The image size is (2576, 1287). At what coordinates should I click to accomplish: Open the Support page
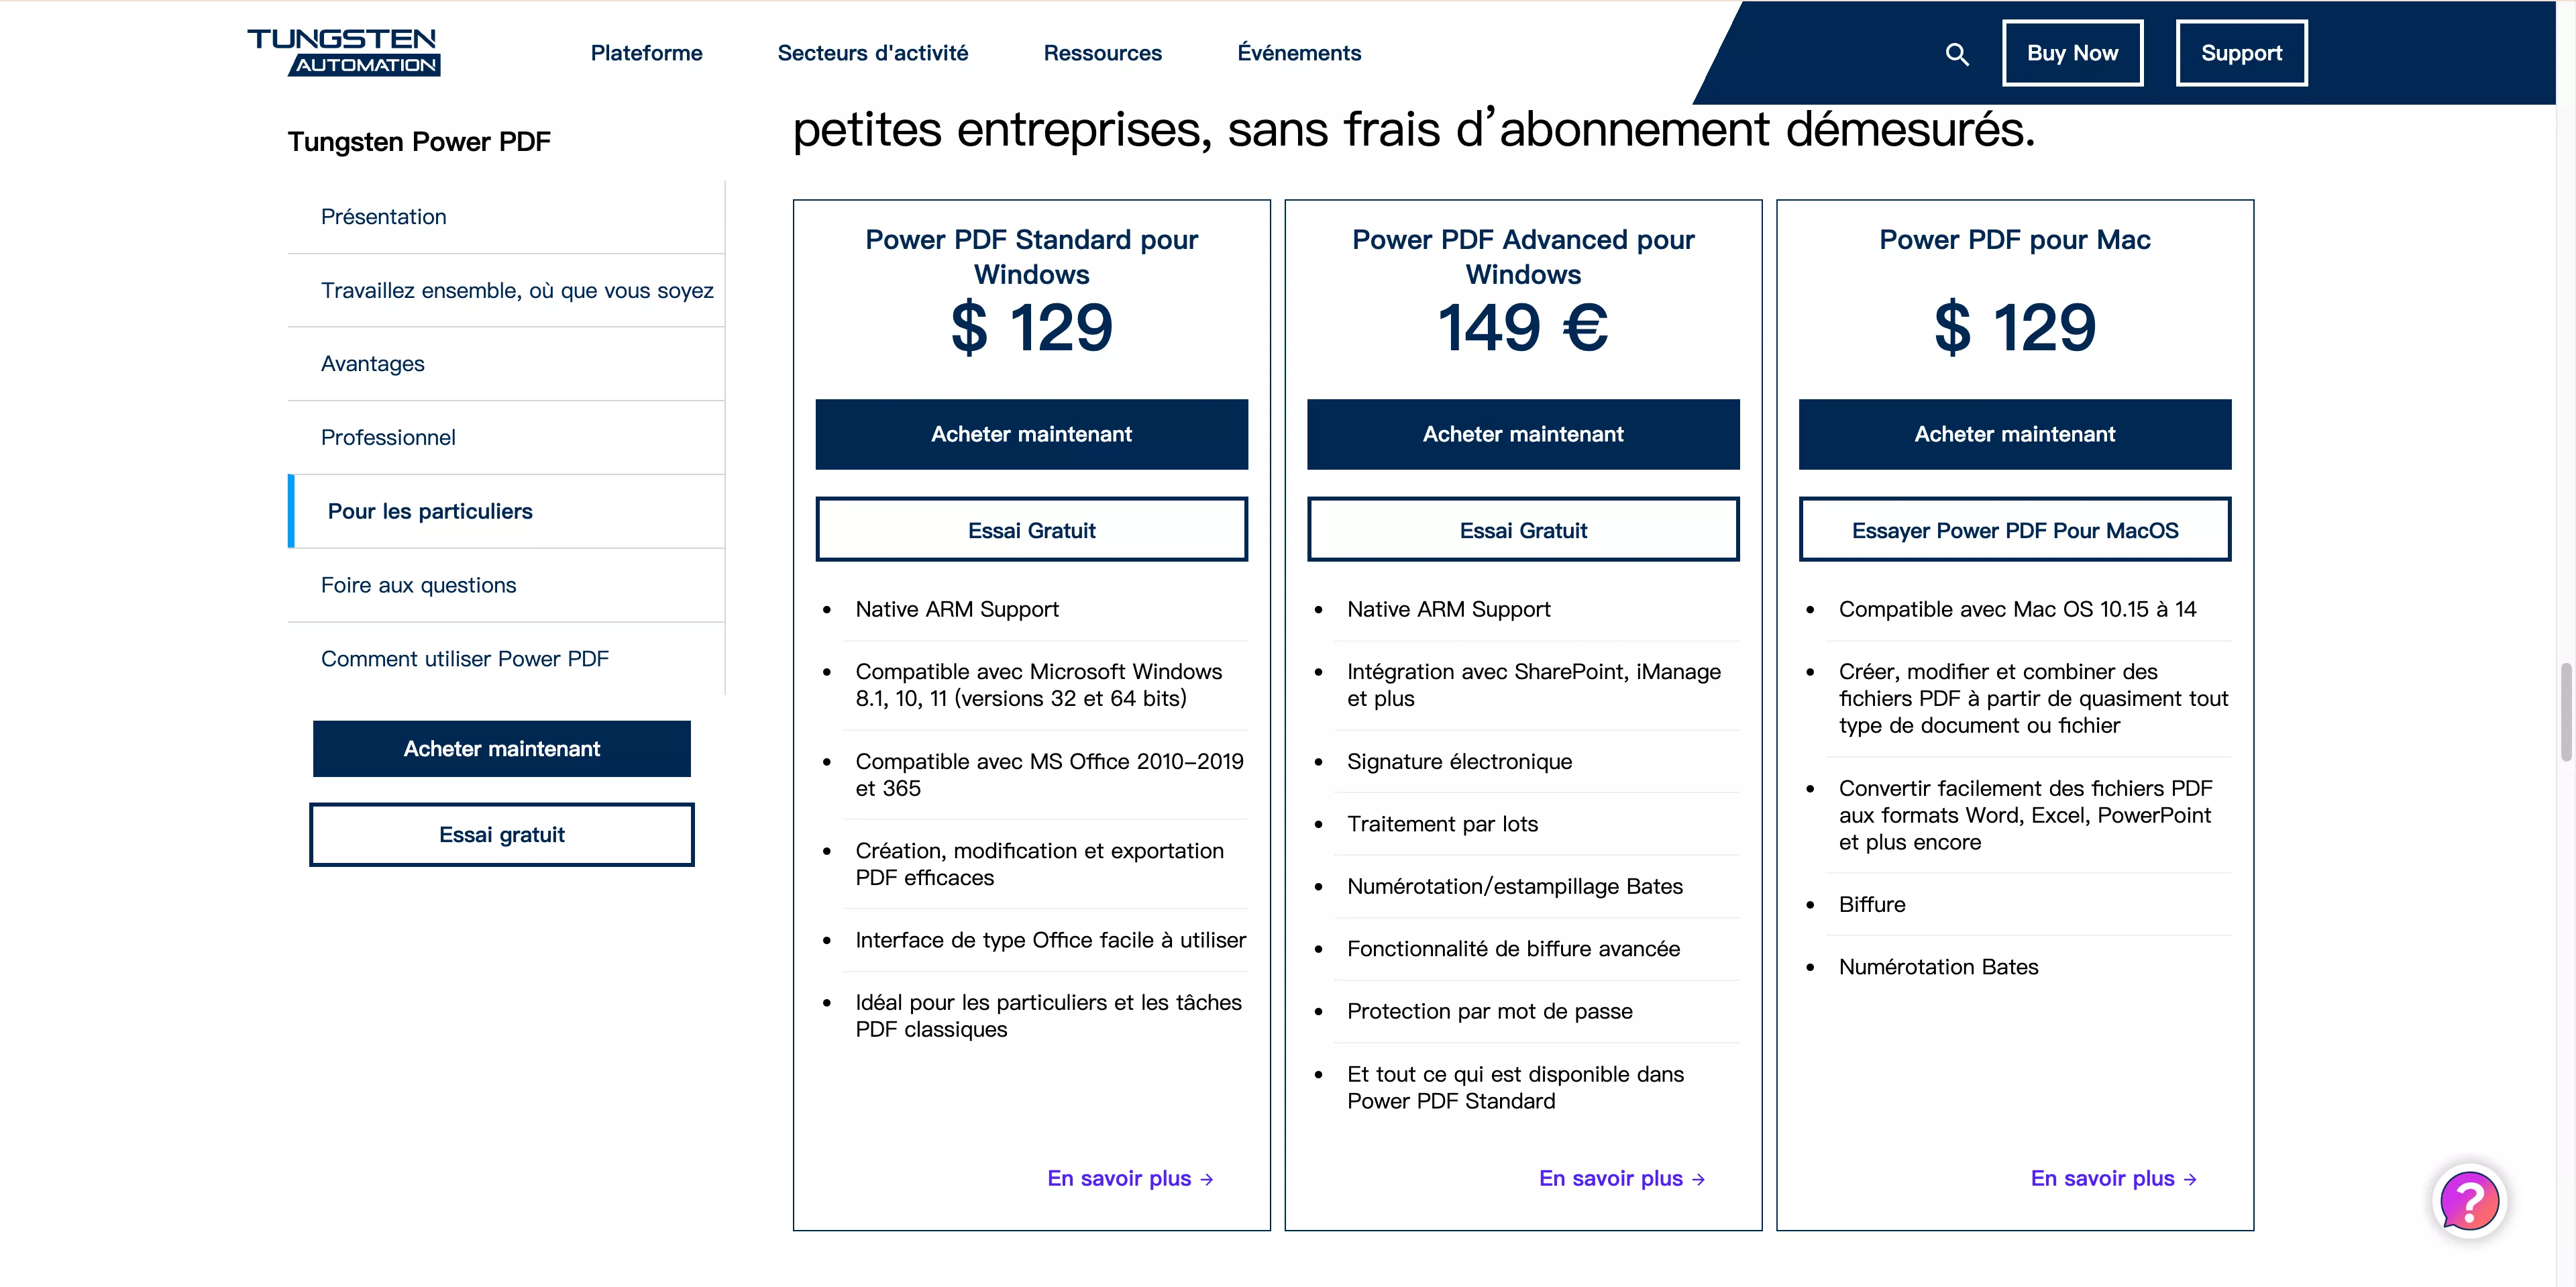(2240, 53)
